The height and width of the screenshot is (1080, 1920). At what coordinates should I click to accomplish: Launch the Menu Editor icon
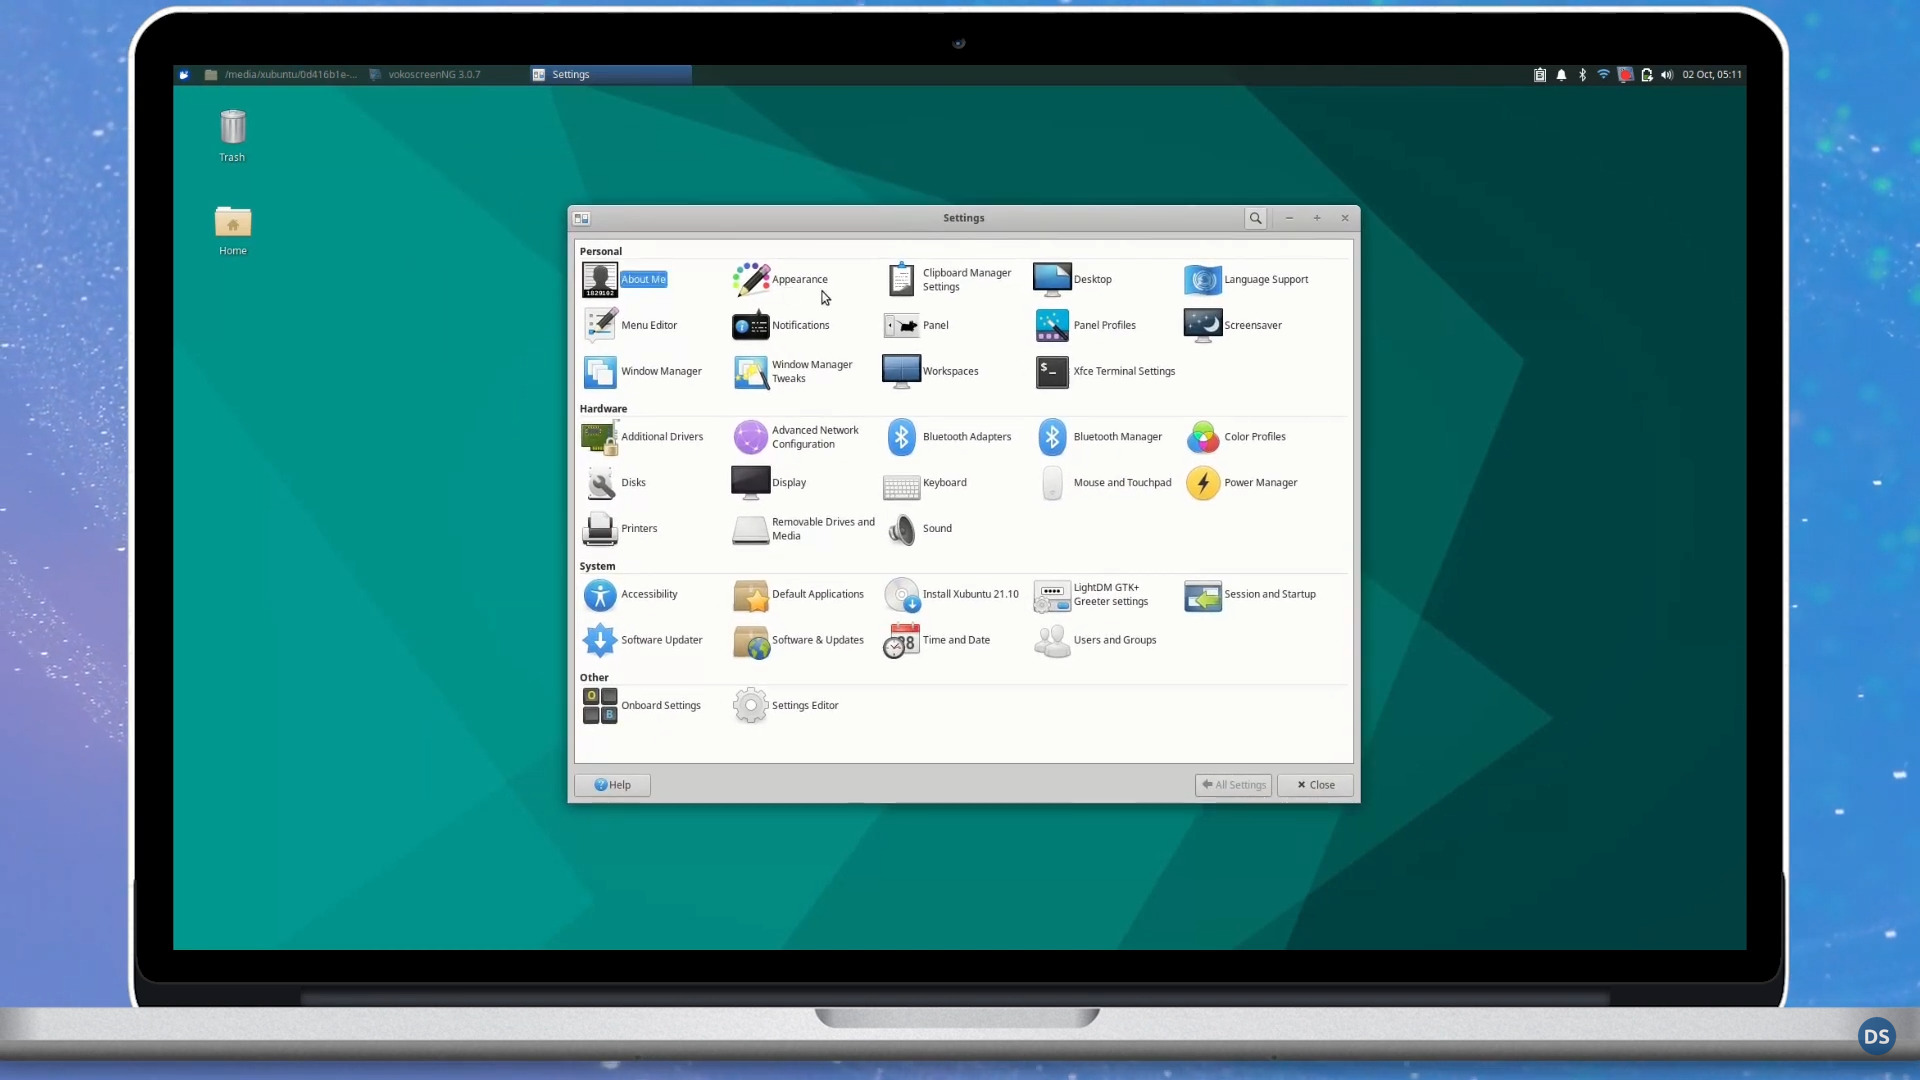coord(600,325)
